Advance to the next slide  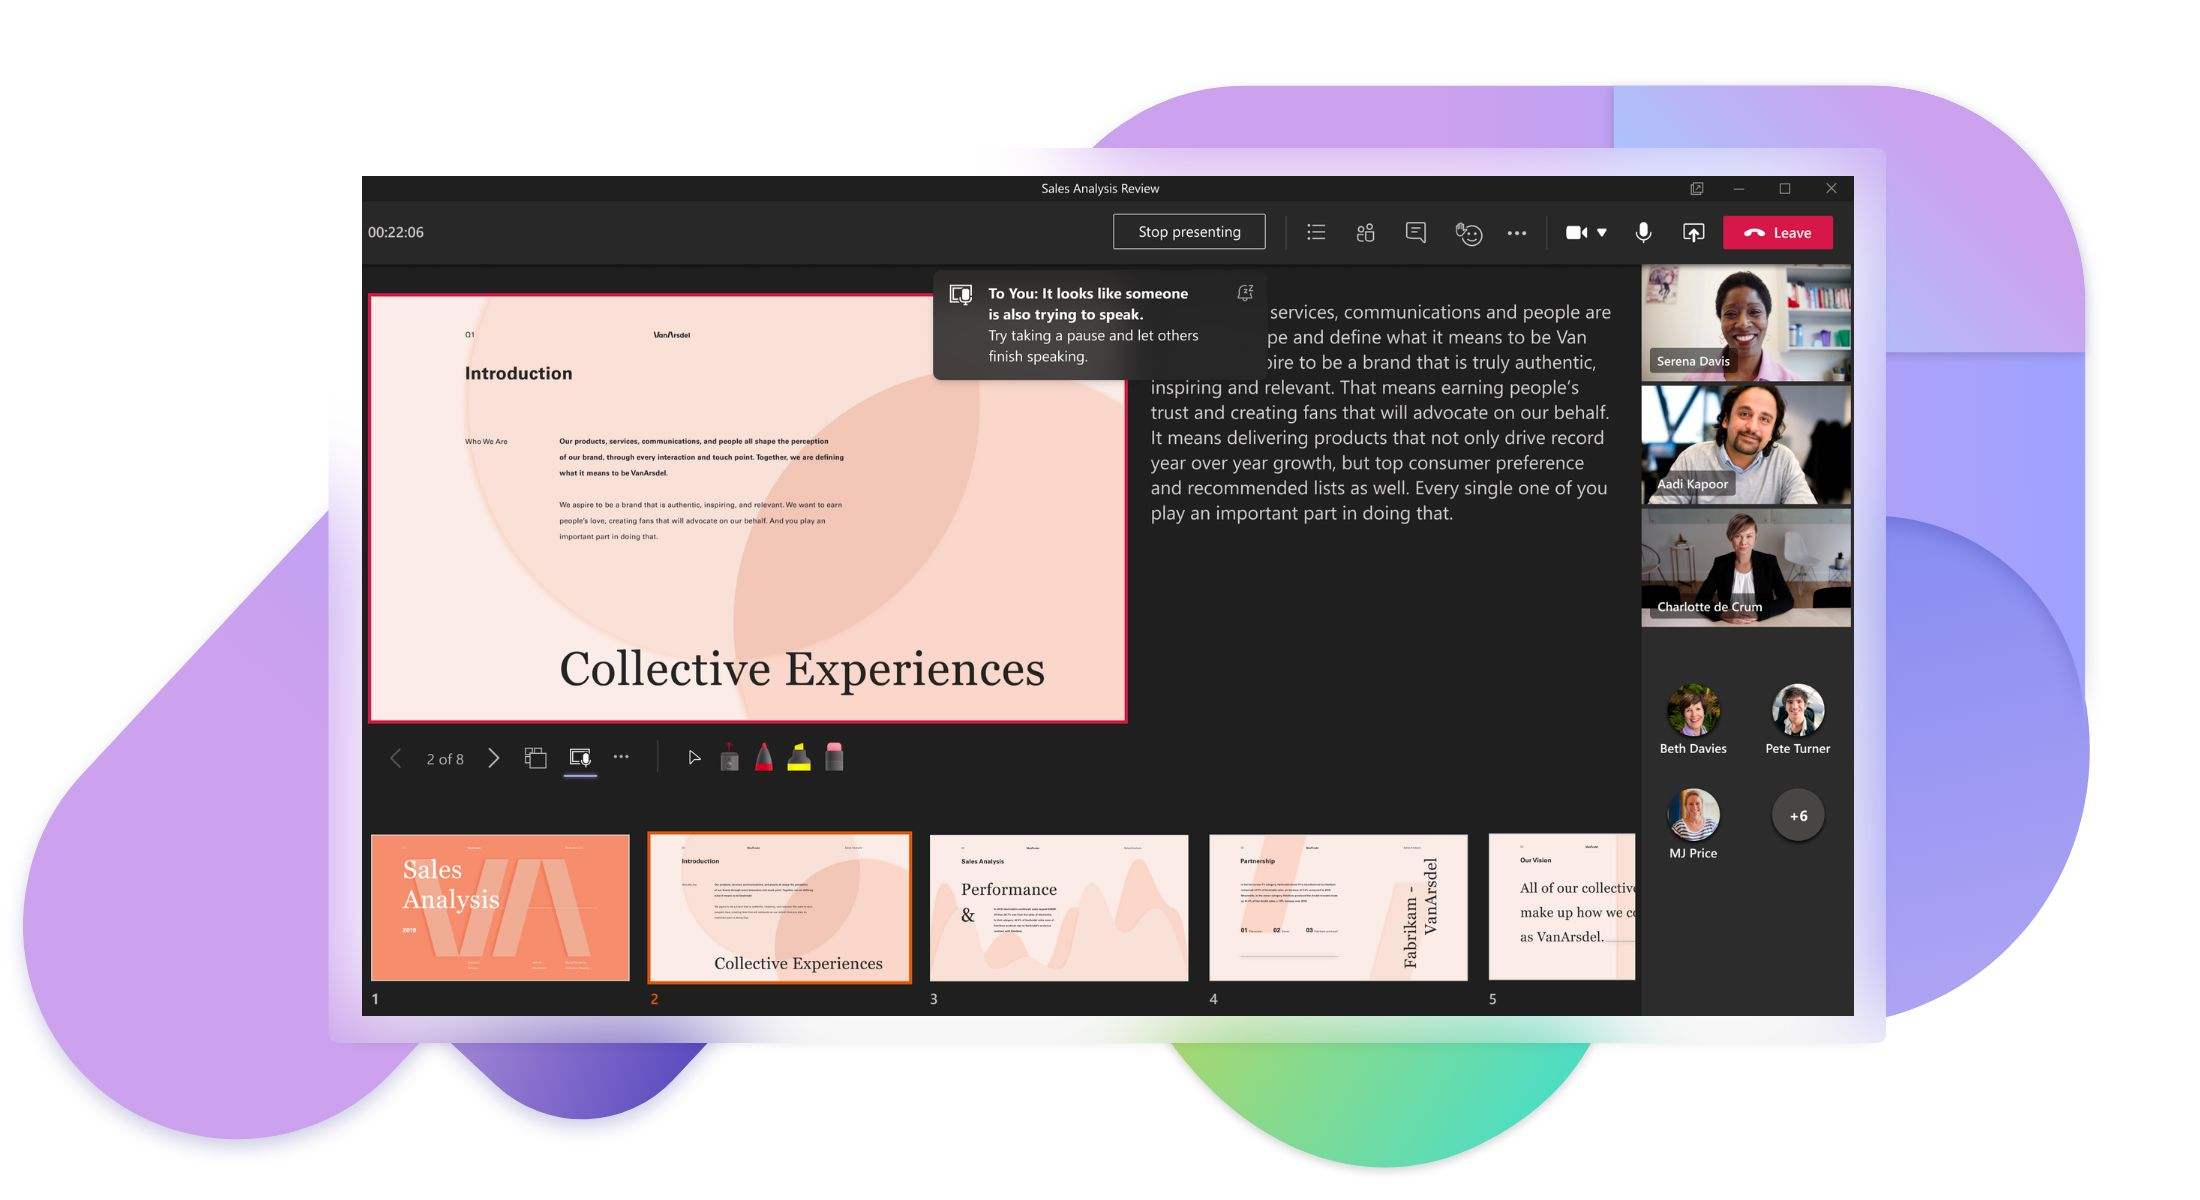click(x=493, y=758)
